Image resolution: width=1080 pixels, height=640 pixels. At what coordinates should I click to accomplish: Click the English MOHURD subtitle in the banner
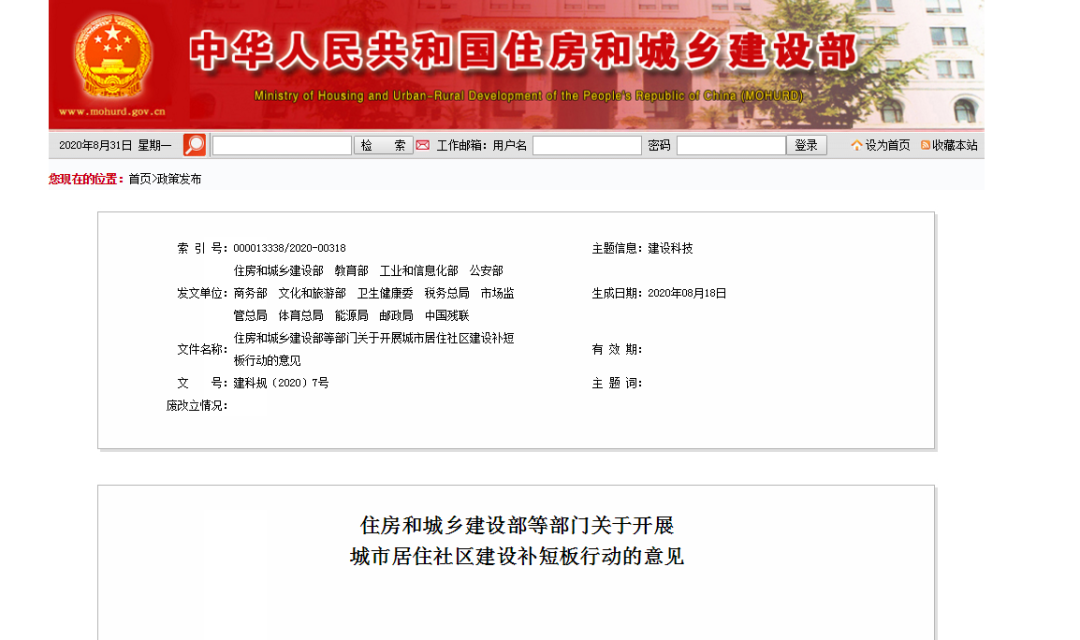528,96
